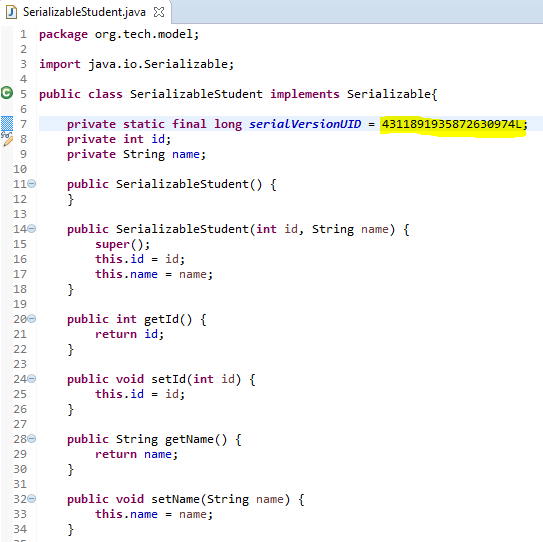
Task: Click the setId method name on line 24
Action: (169, 379)
